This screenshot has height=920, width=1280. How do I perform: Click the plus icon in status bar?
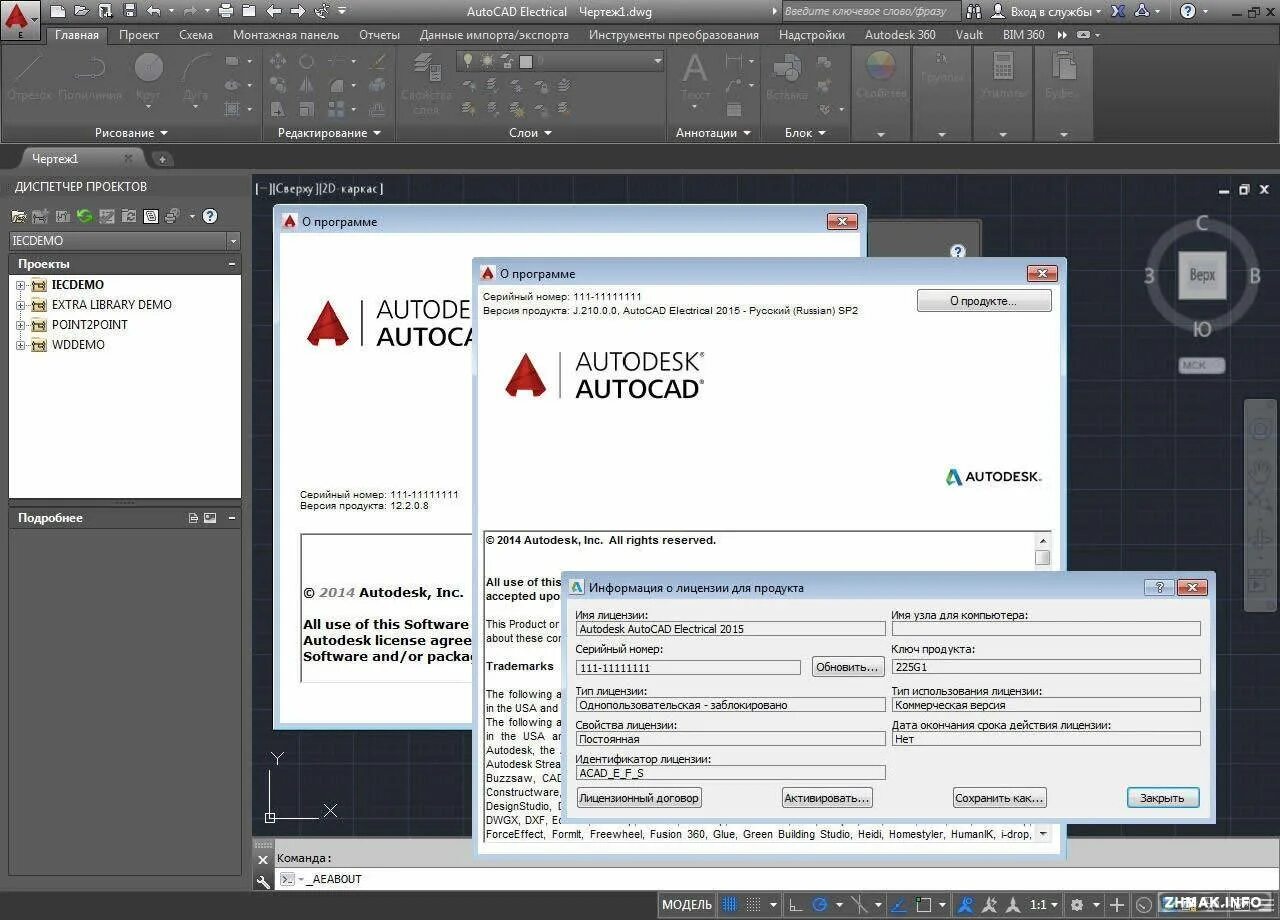[1118, 905]
